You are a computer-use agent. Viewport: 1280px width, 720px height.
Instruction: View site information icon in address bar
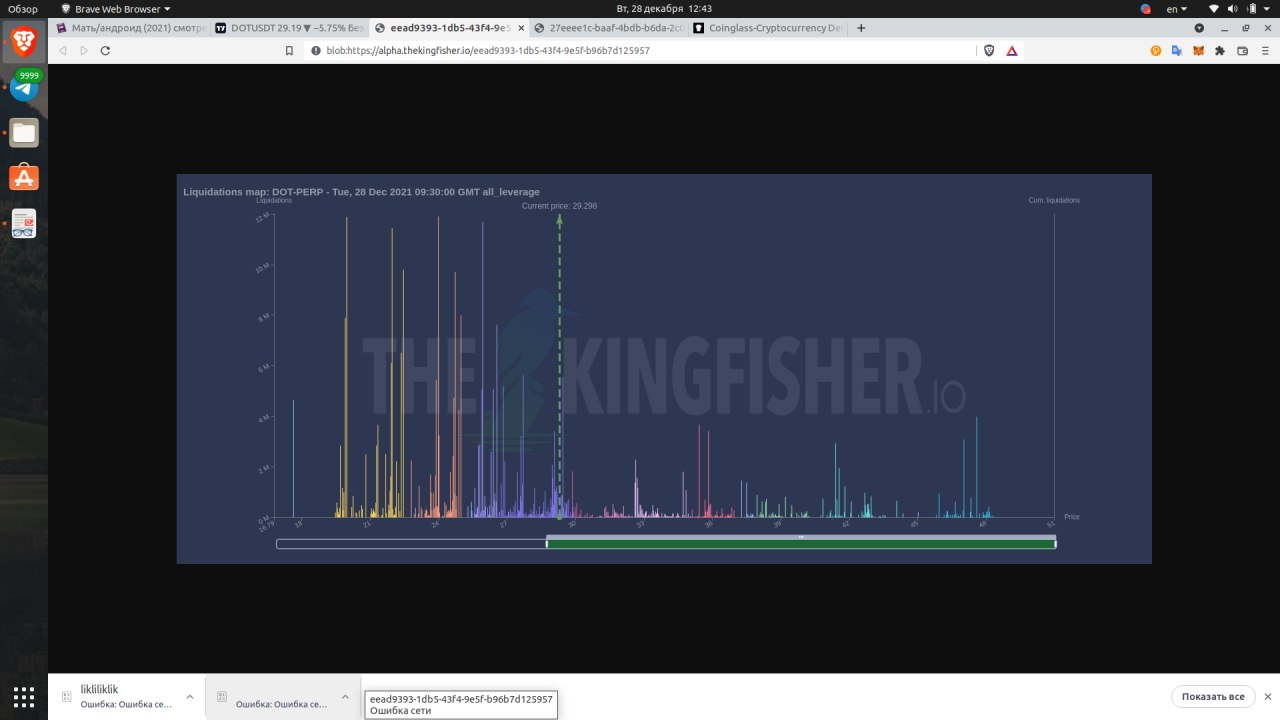(316, 50)
